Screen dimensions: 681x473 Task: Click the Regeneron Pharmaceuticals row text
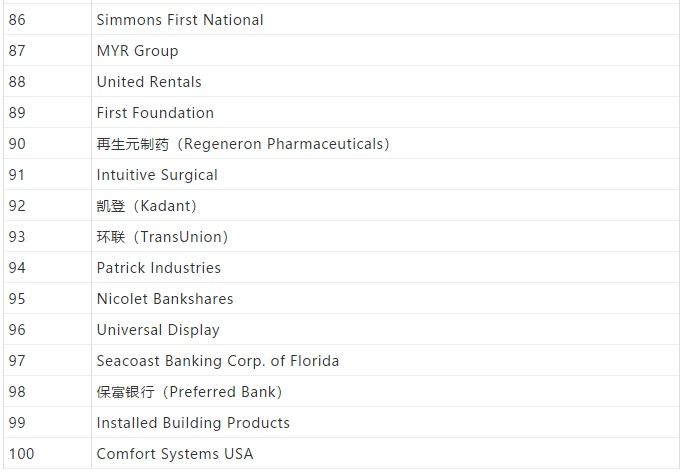pos(243,144)
